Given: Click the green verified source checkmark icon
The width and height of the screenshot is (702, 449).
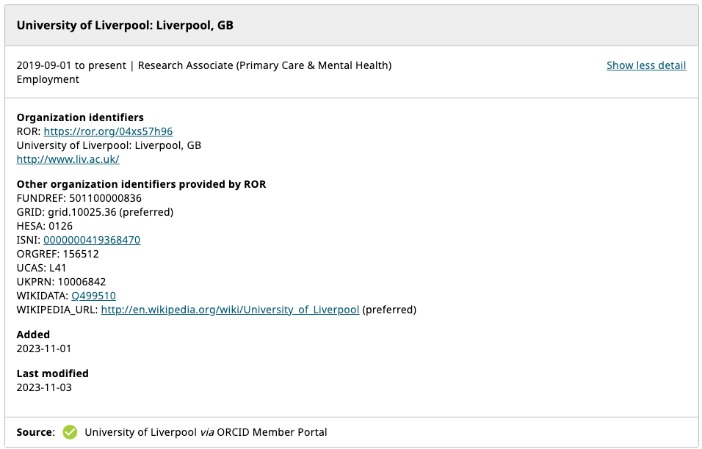Looking at the screenshot, I should coord(70,432).
